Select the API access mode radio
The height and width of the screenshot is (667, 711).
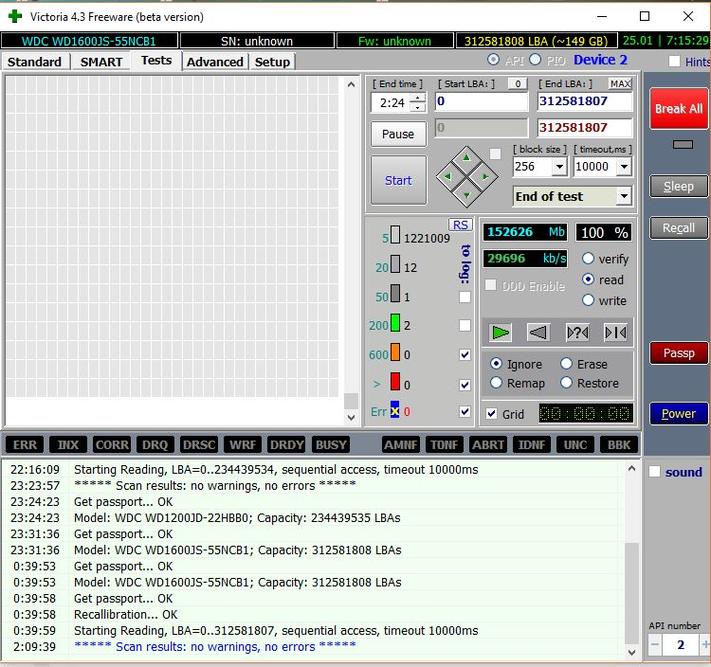[493, 59]
